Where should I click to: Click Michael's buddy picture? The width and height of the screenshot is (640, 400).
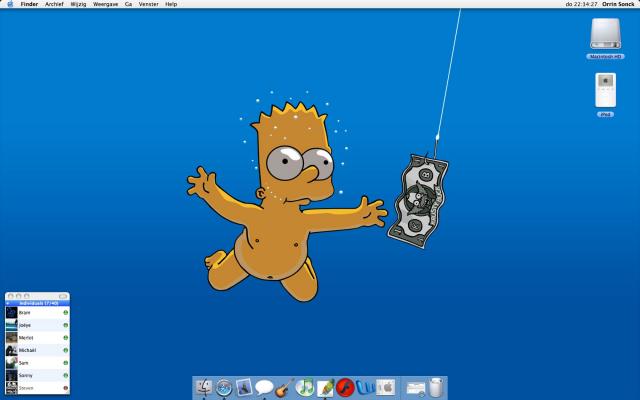(x=11, y=350)
